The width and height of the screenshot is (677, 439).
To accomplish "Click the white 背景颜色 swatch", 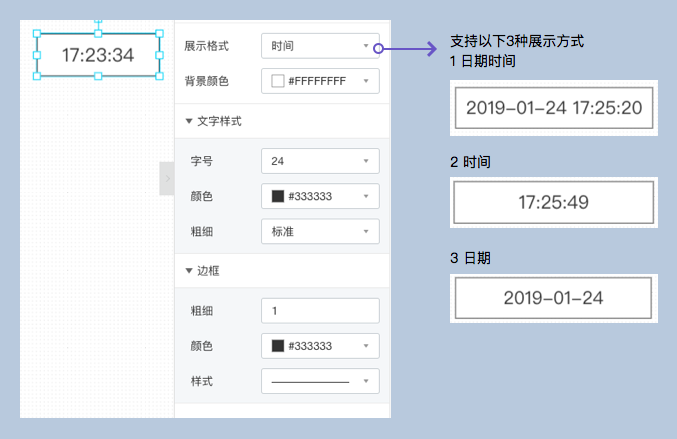I will point(278,81).
